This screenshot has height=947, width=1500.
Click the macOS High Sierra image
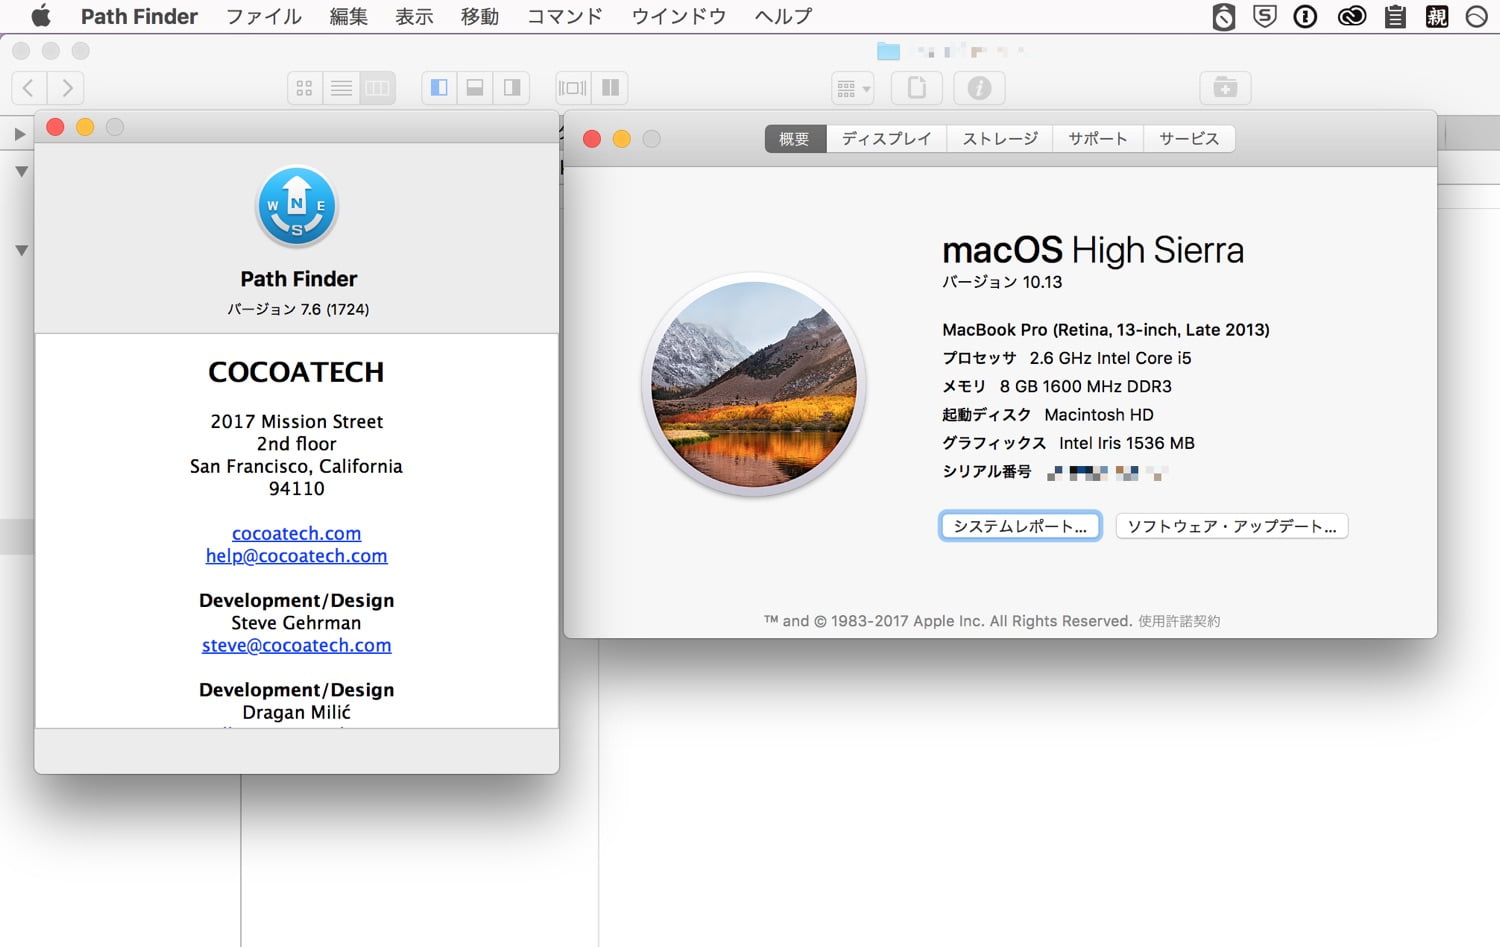754,385
